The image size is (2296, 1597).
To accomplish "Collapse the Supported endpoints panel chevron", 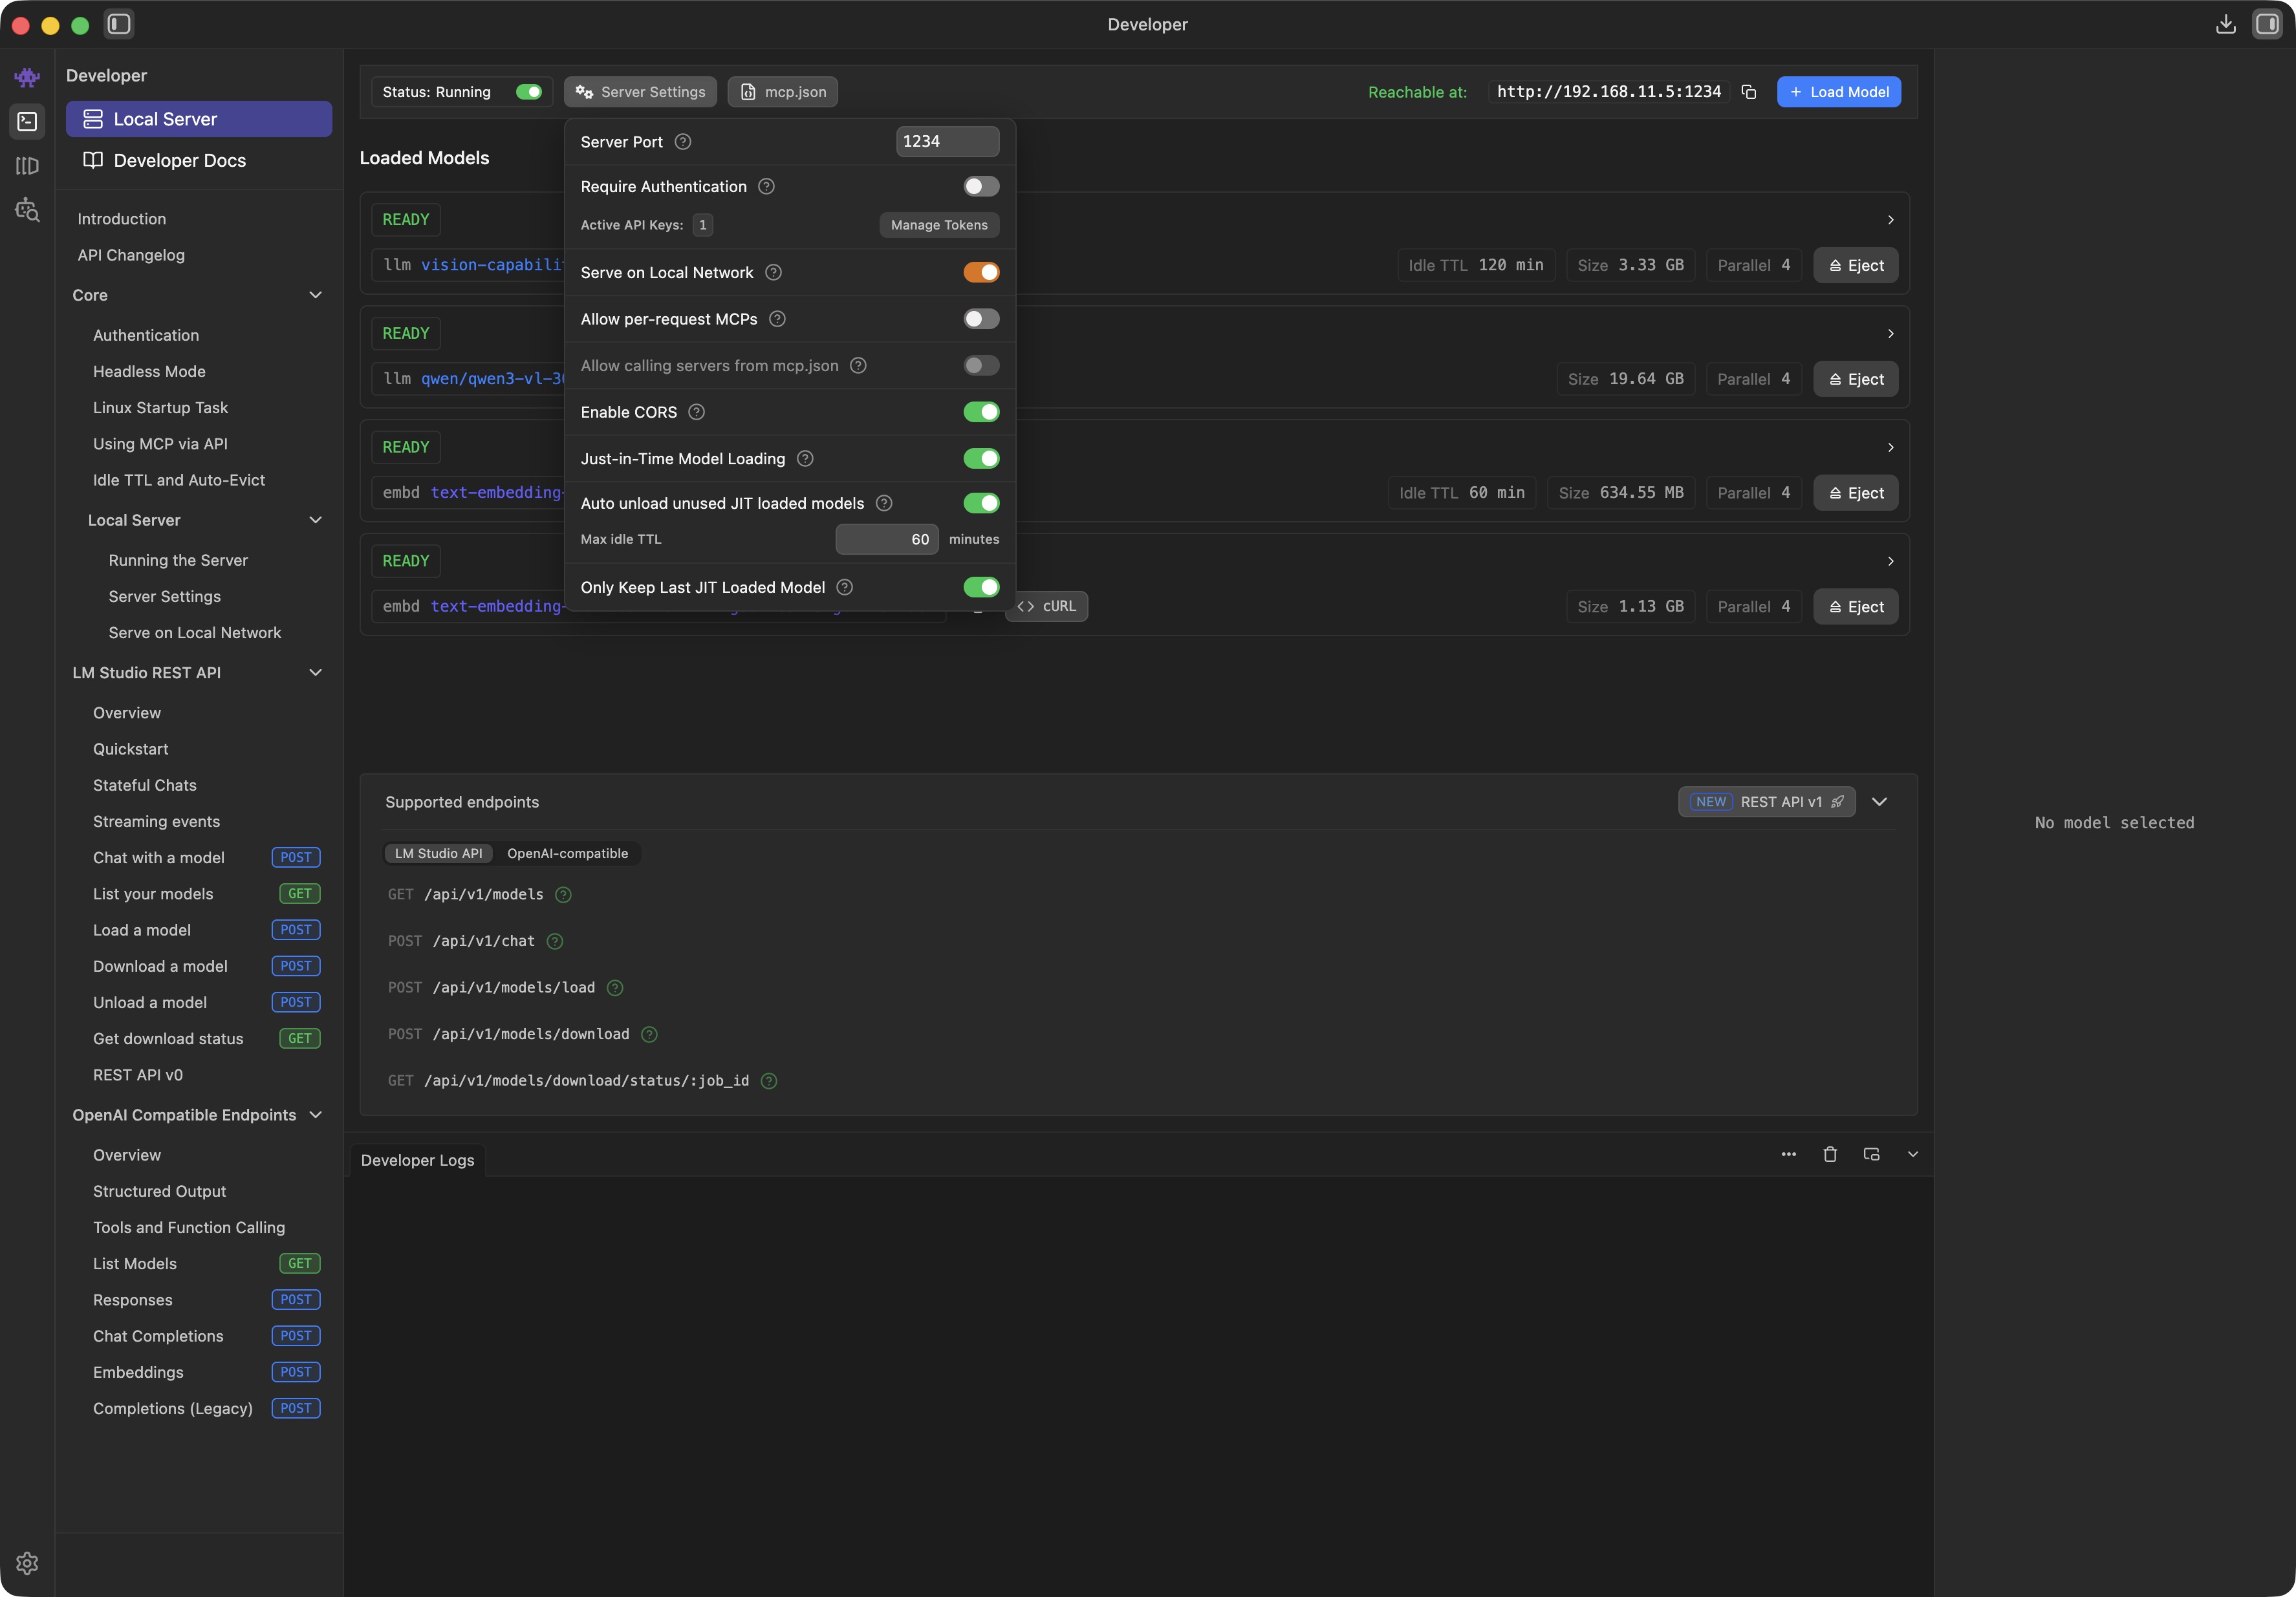I will click(1879, 802).
